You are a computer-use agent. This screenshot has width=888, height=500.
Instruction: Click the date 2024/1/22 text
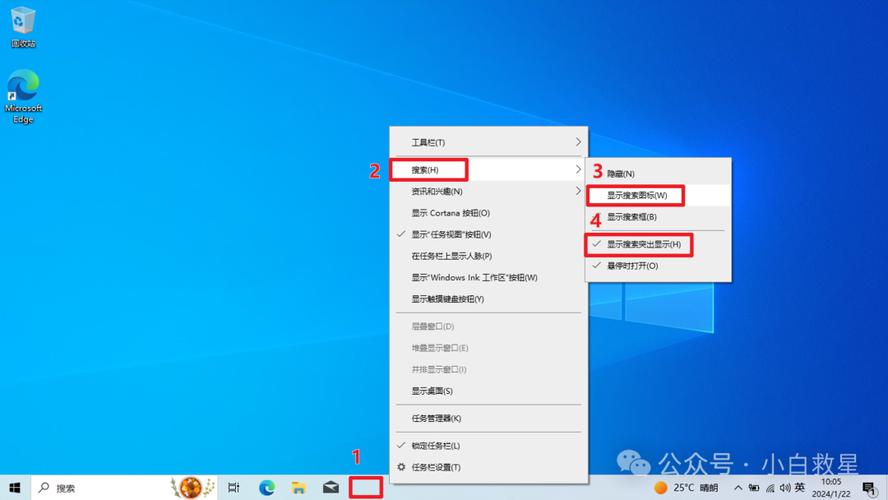(x=831, y=494)
